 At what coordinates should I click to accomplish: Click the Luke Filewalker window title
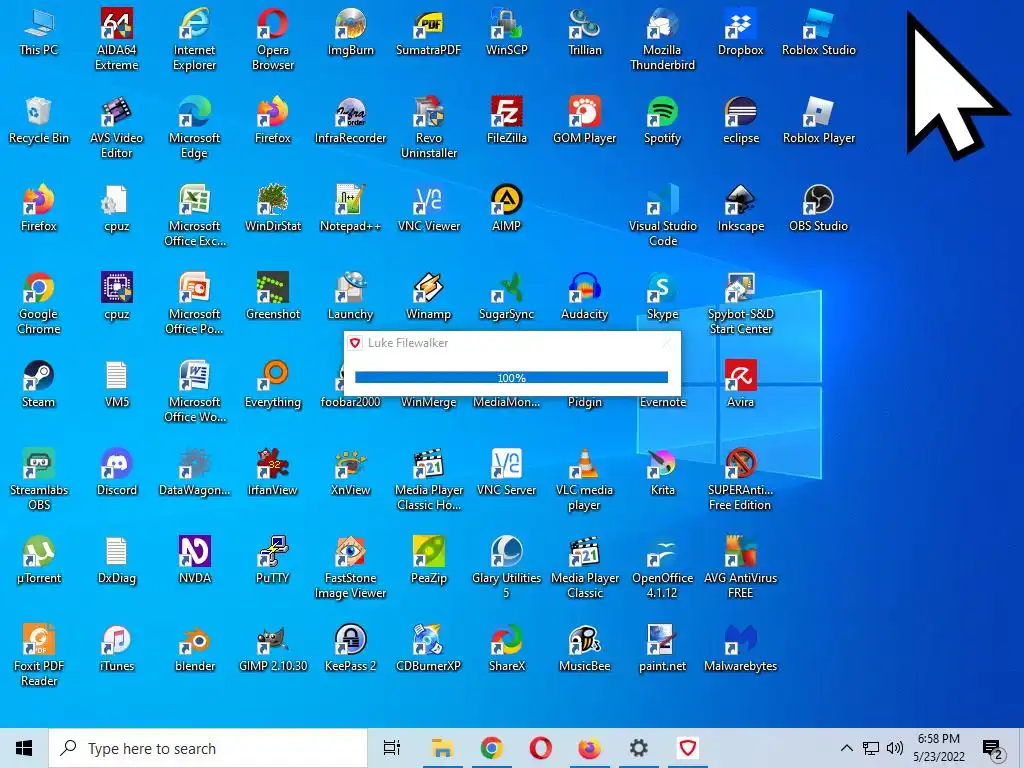point(408,343)
